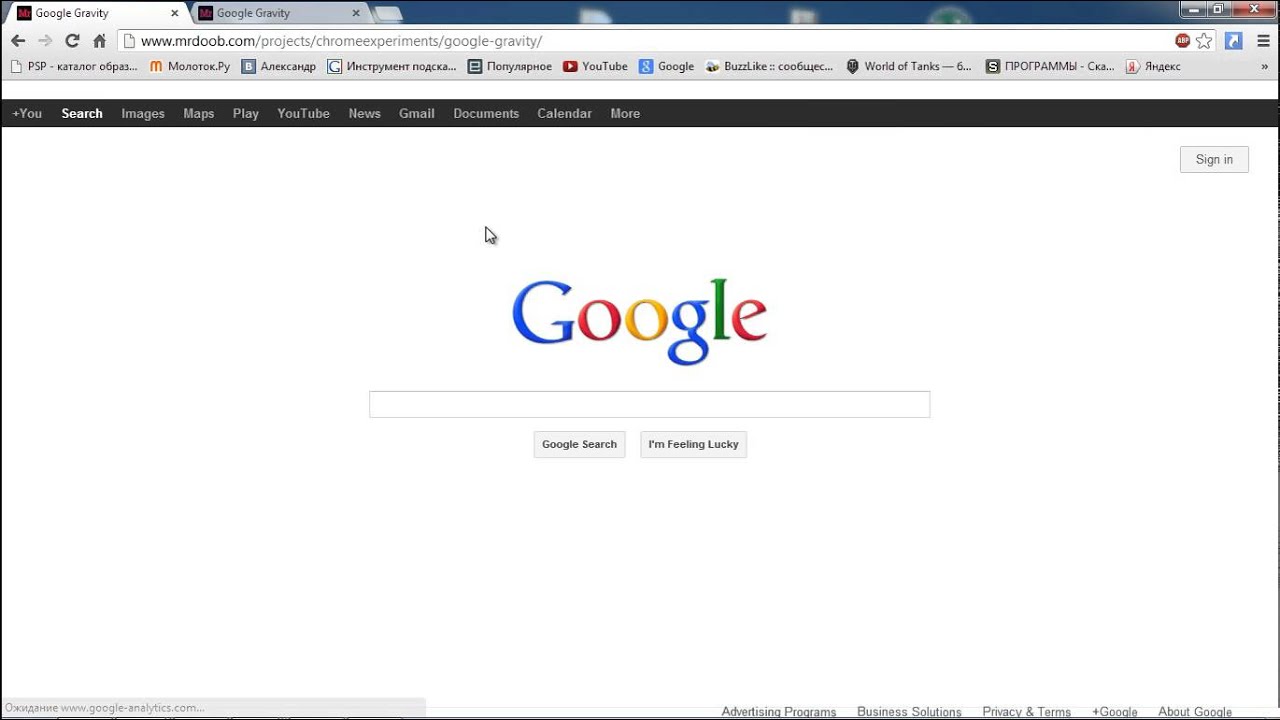This screenshot has width=1280, height=720.
Task: Select the first Google Gravity tab
Action: pos(98,13)
